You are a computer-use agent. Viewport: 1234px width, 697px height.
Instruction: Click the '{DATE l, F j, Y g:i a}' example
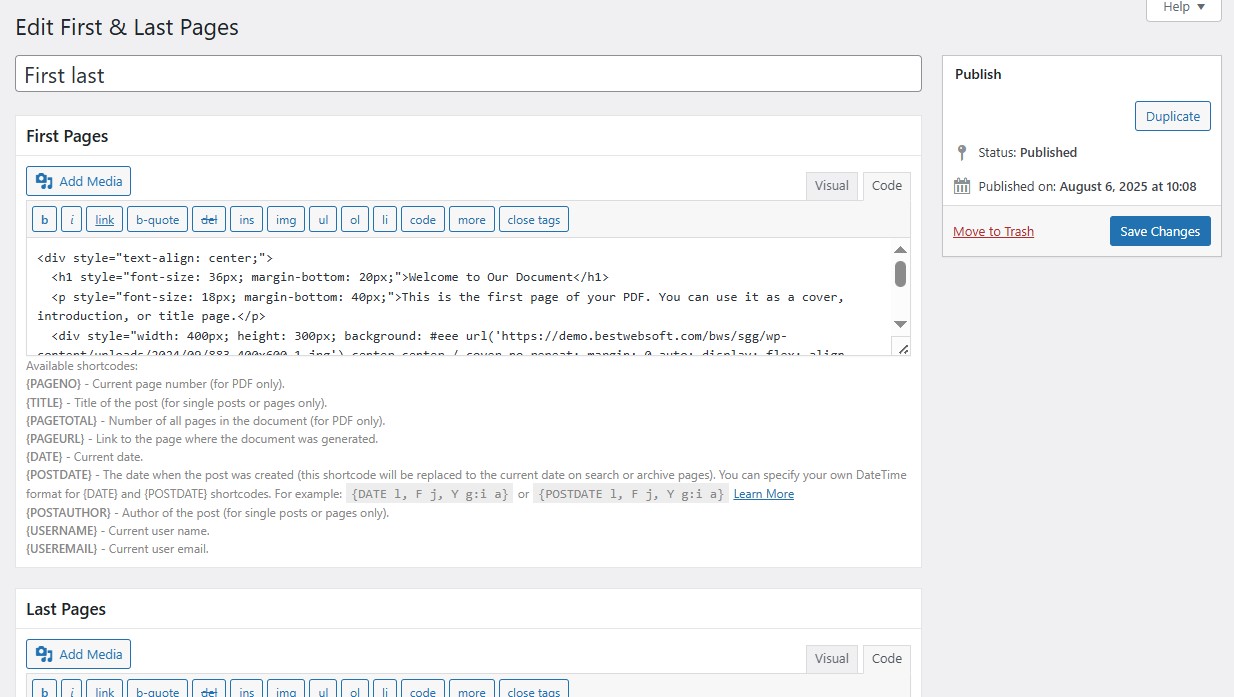(430, 494)
